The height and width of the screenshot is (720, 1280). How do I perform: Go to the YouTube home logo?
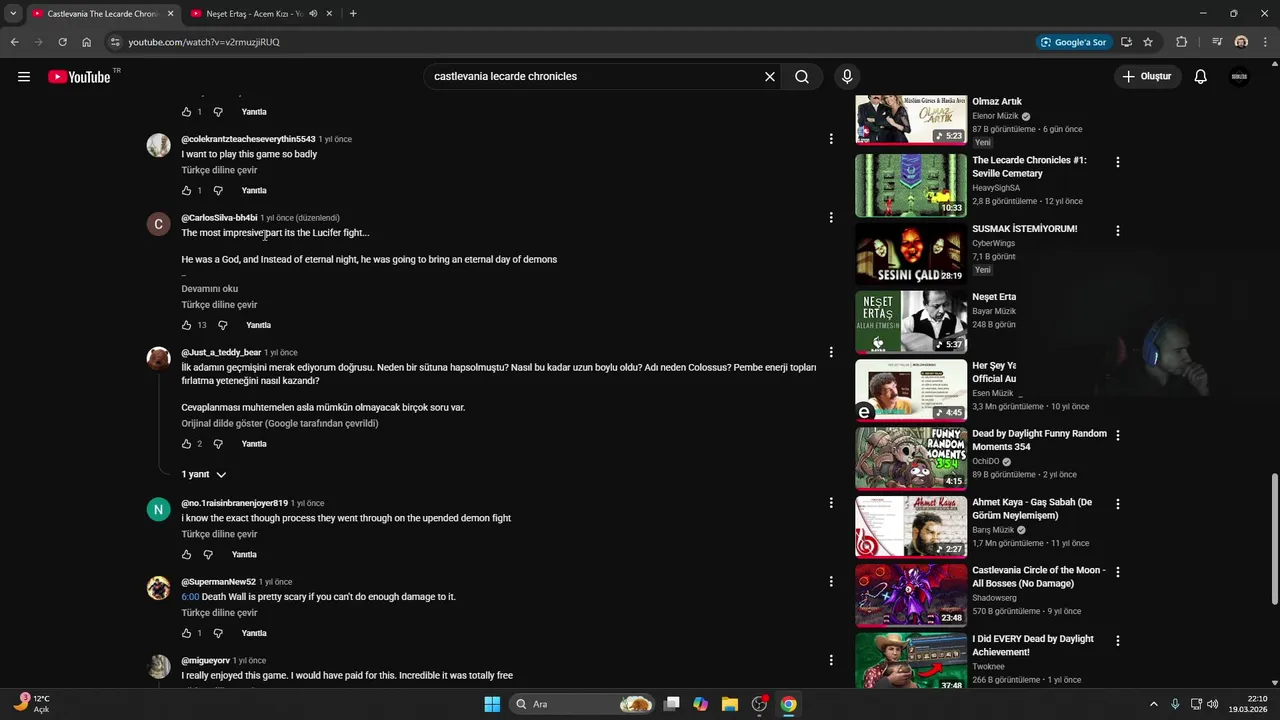coord(79,77)
